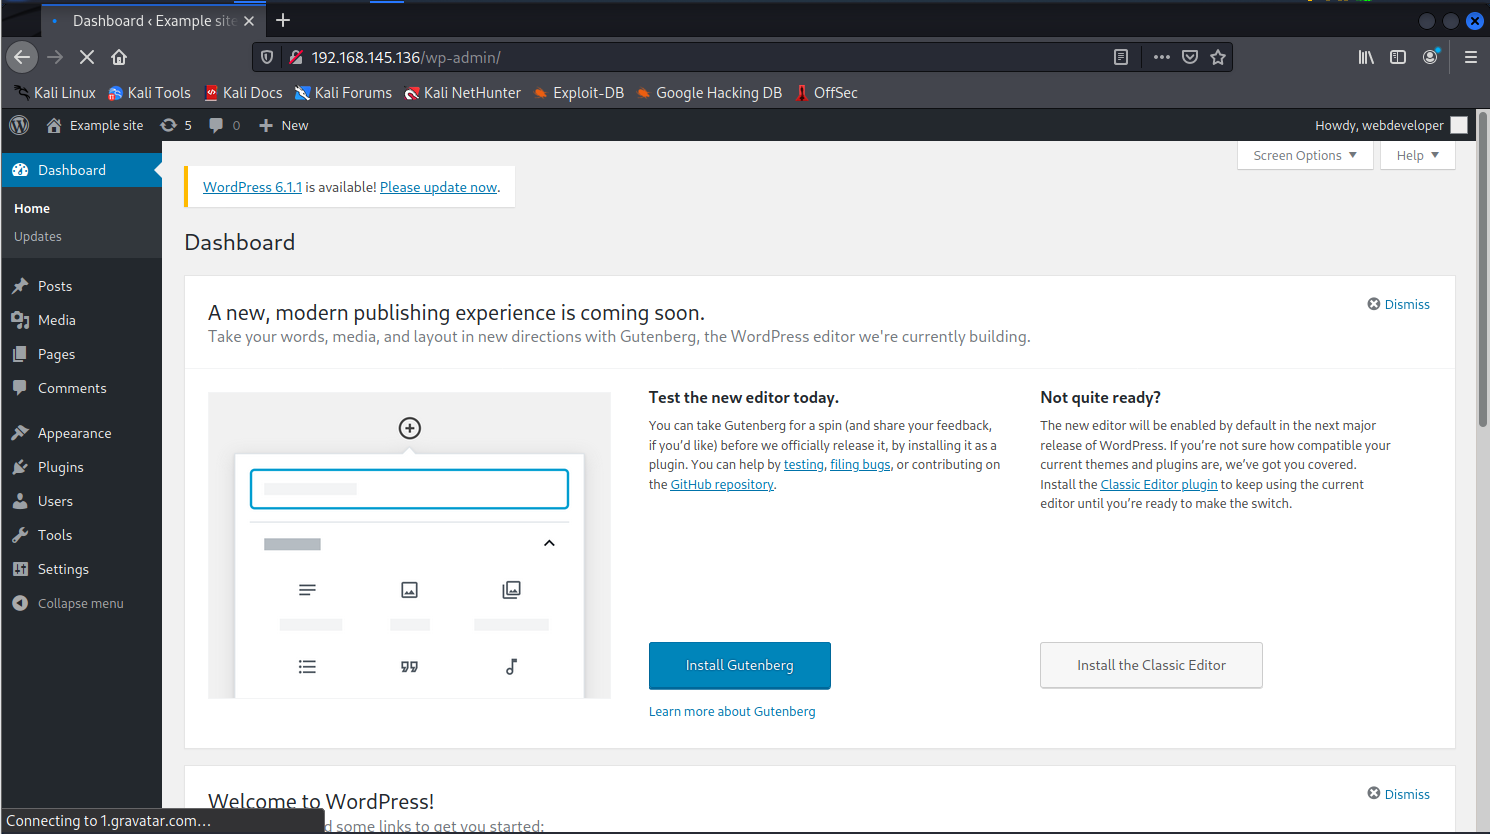
Task: Open the Example site home link
Action: (x=95, y=125)
